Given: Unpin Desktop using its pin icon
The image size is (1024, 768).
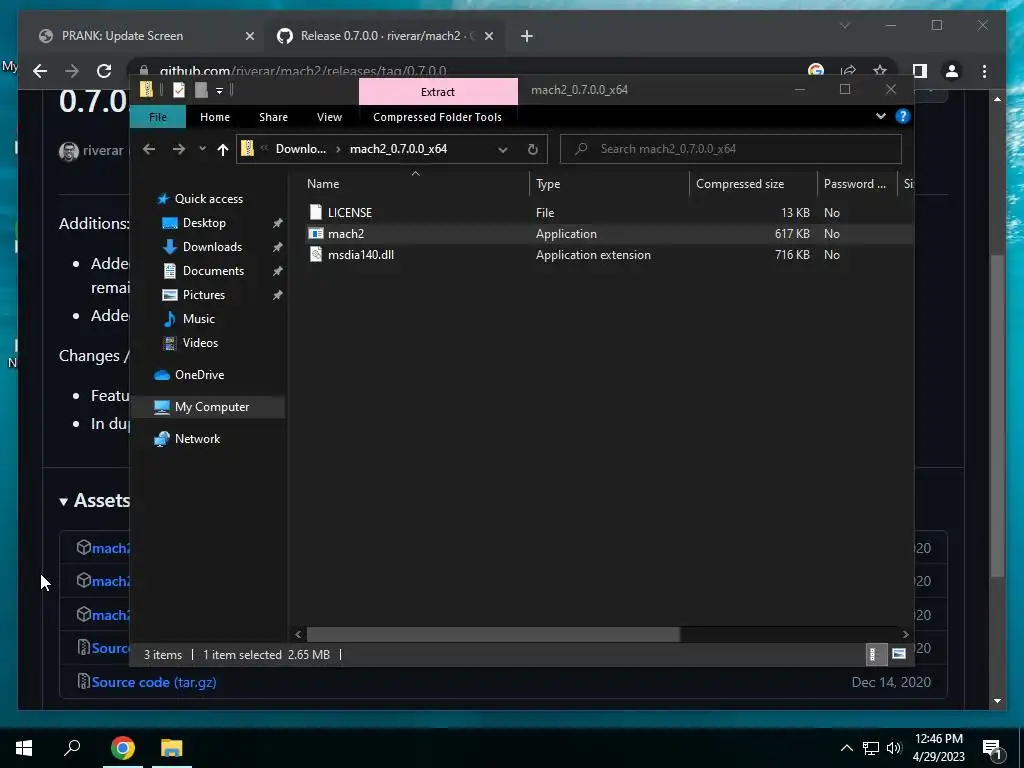Looking at the screenshot, I should [278, 223].
